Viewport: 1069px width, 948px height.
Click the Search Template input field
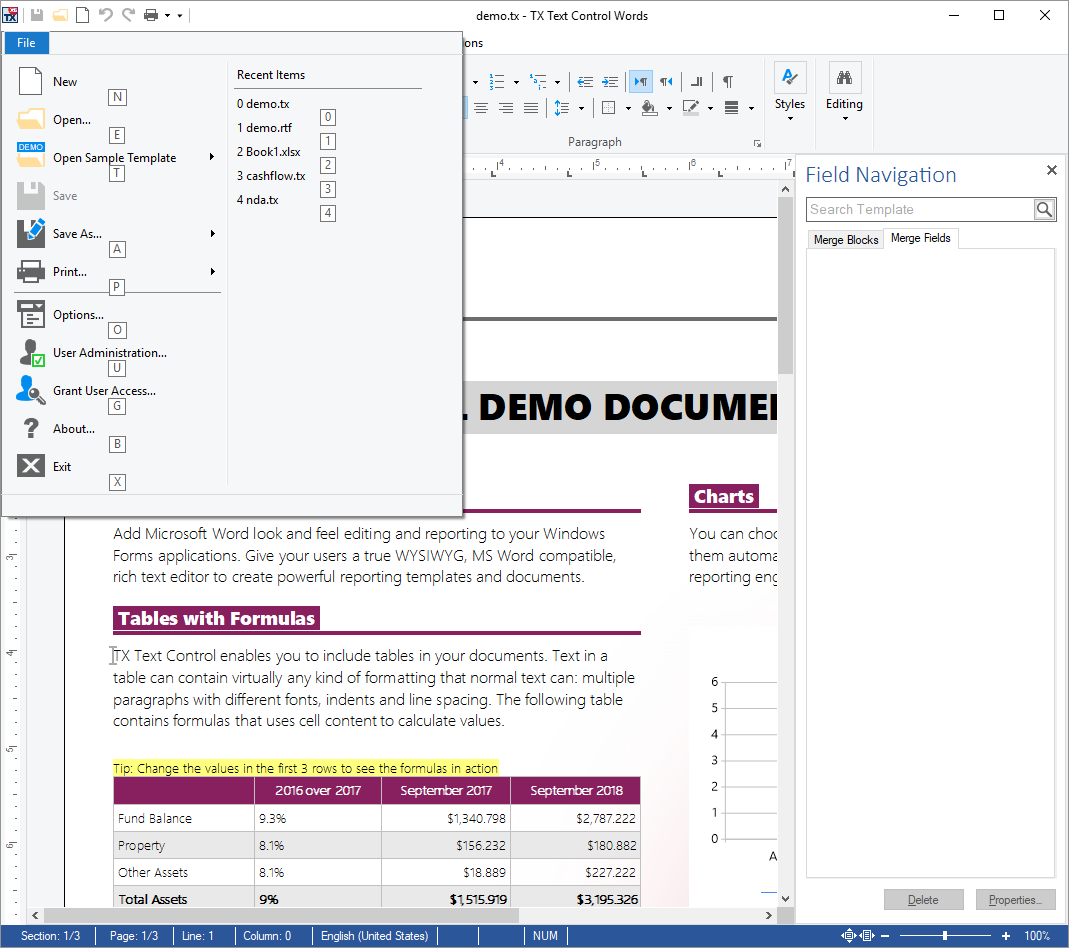(920, 209)
